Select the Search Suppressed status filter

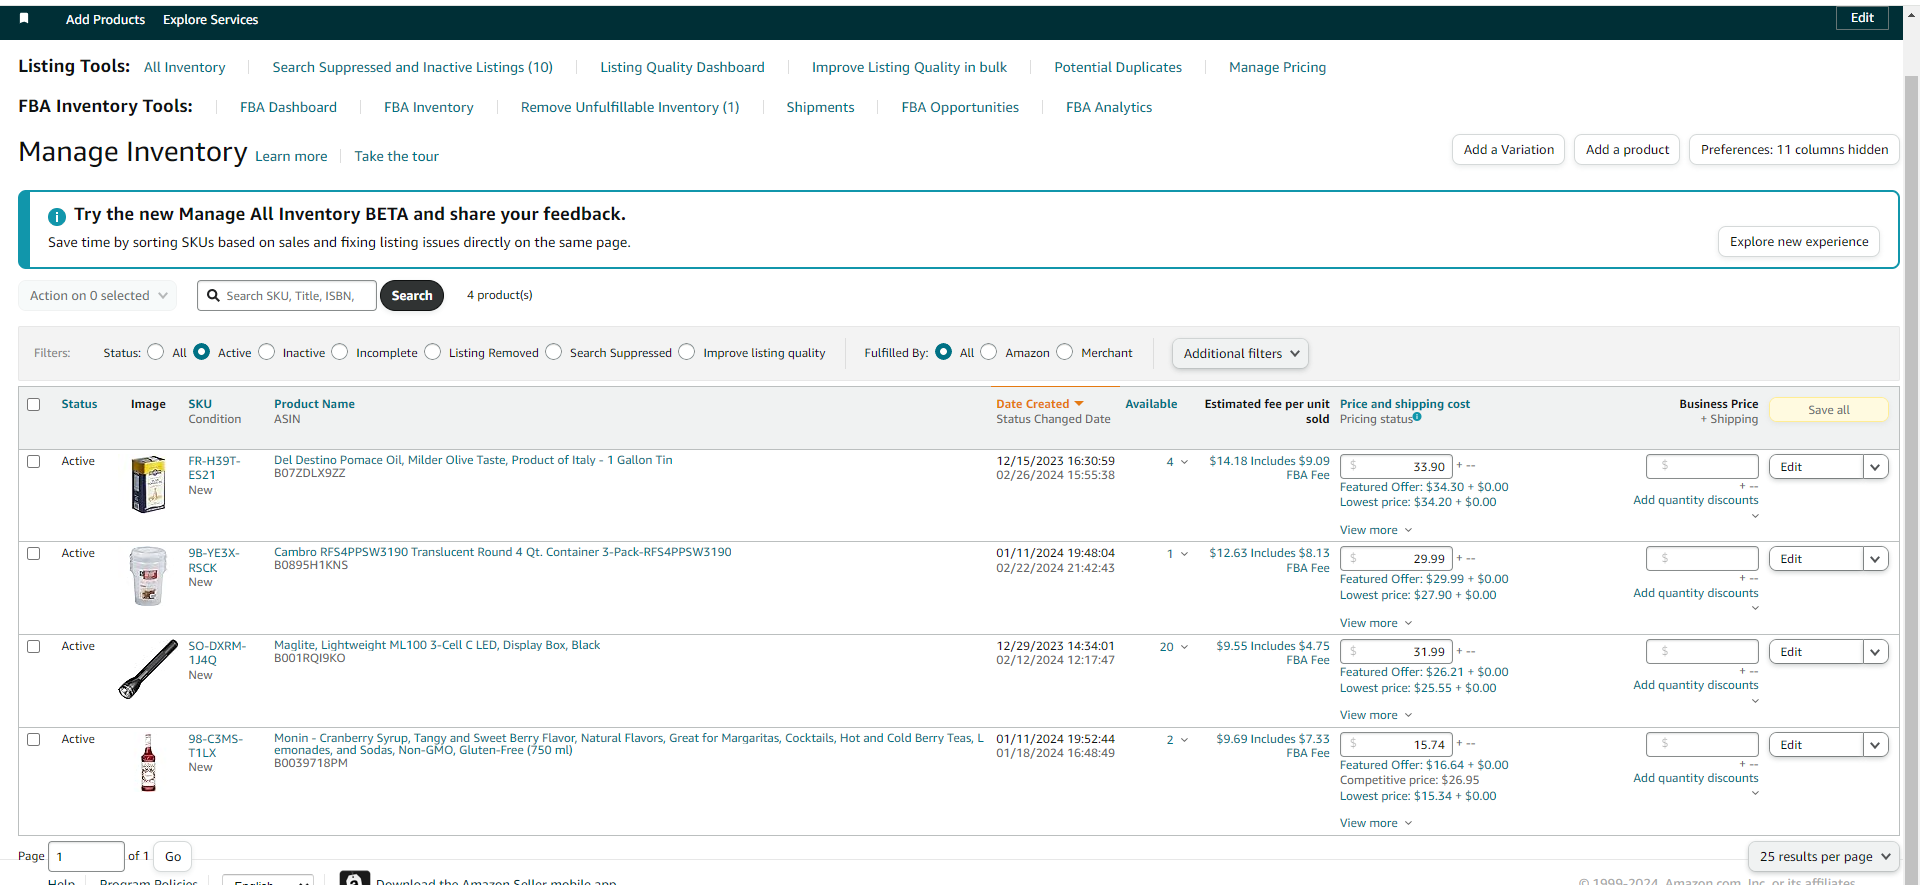tap(554, 352)
